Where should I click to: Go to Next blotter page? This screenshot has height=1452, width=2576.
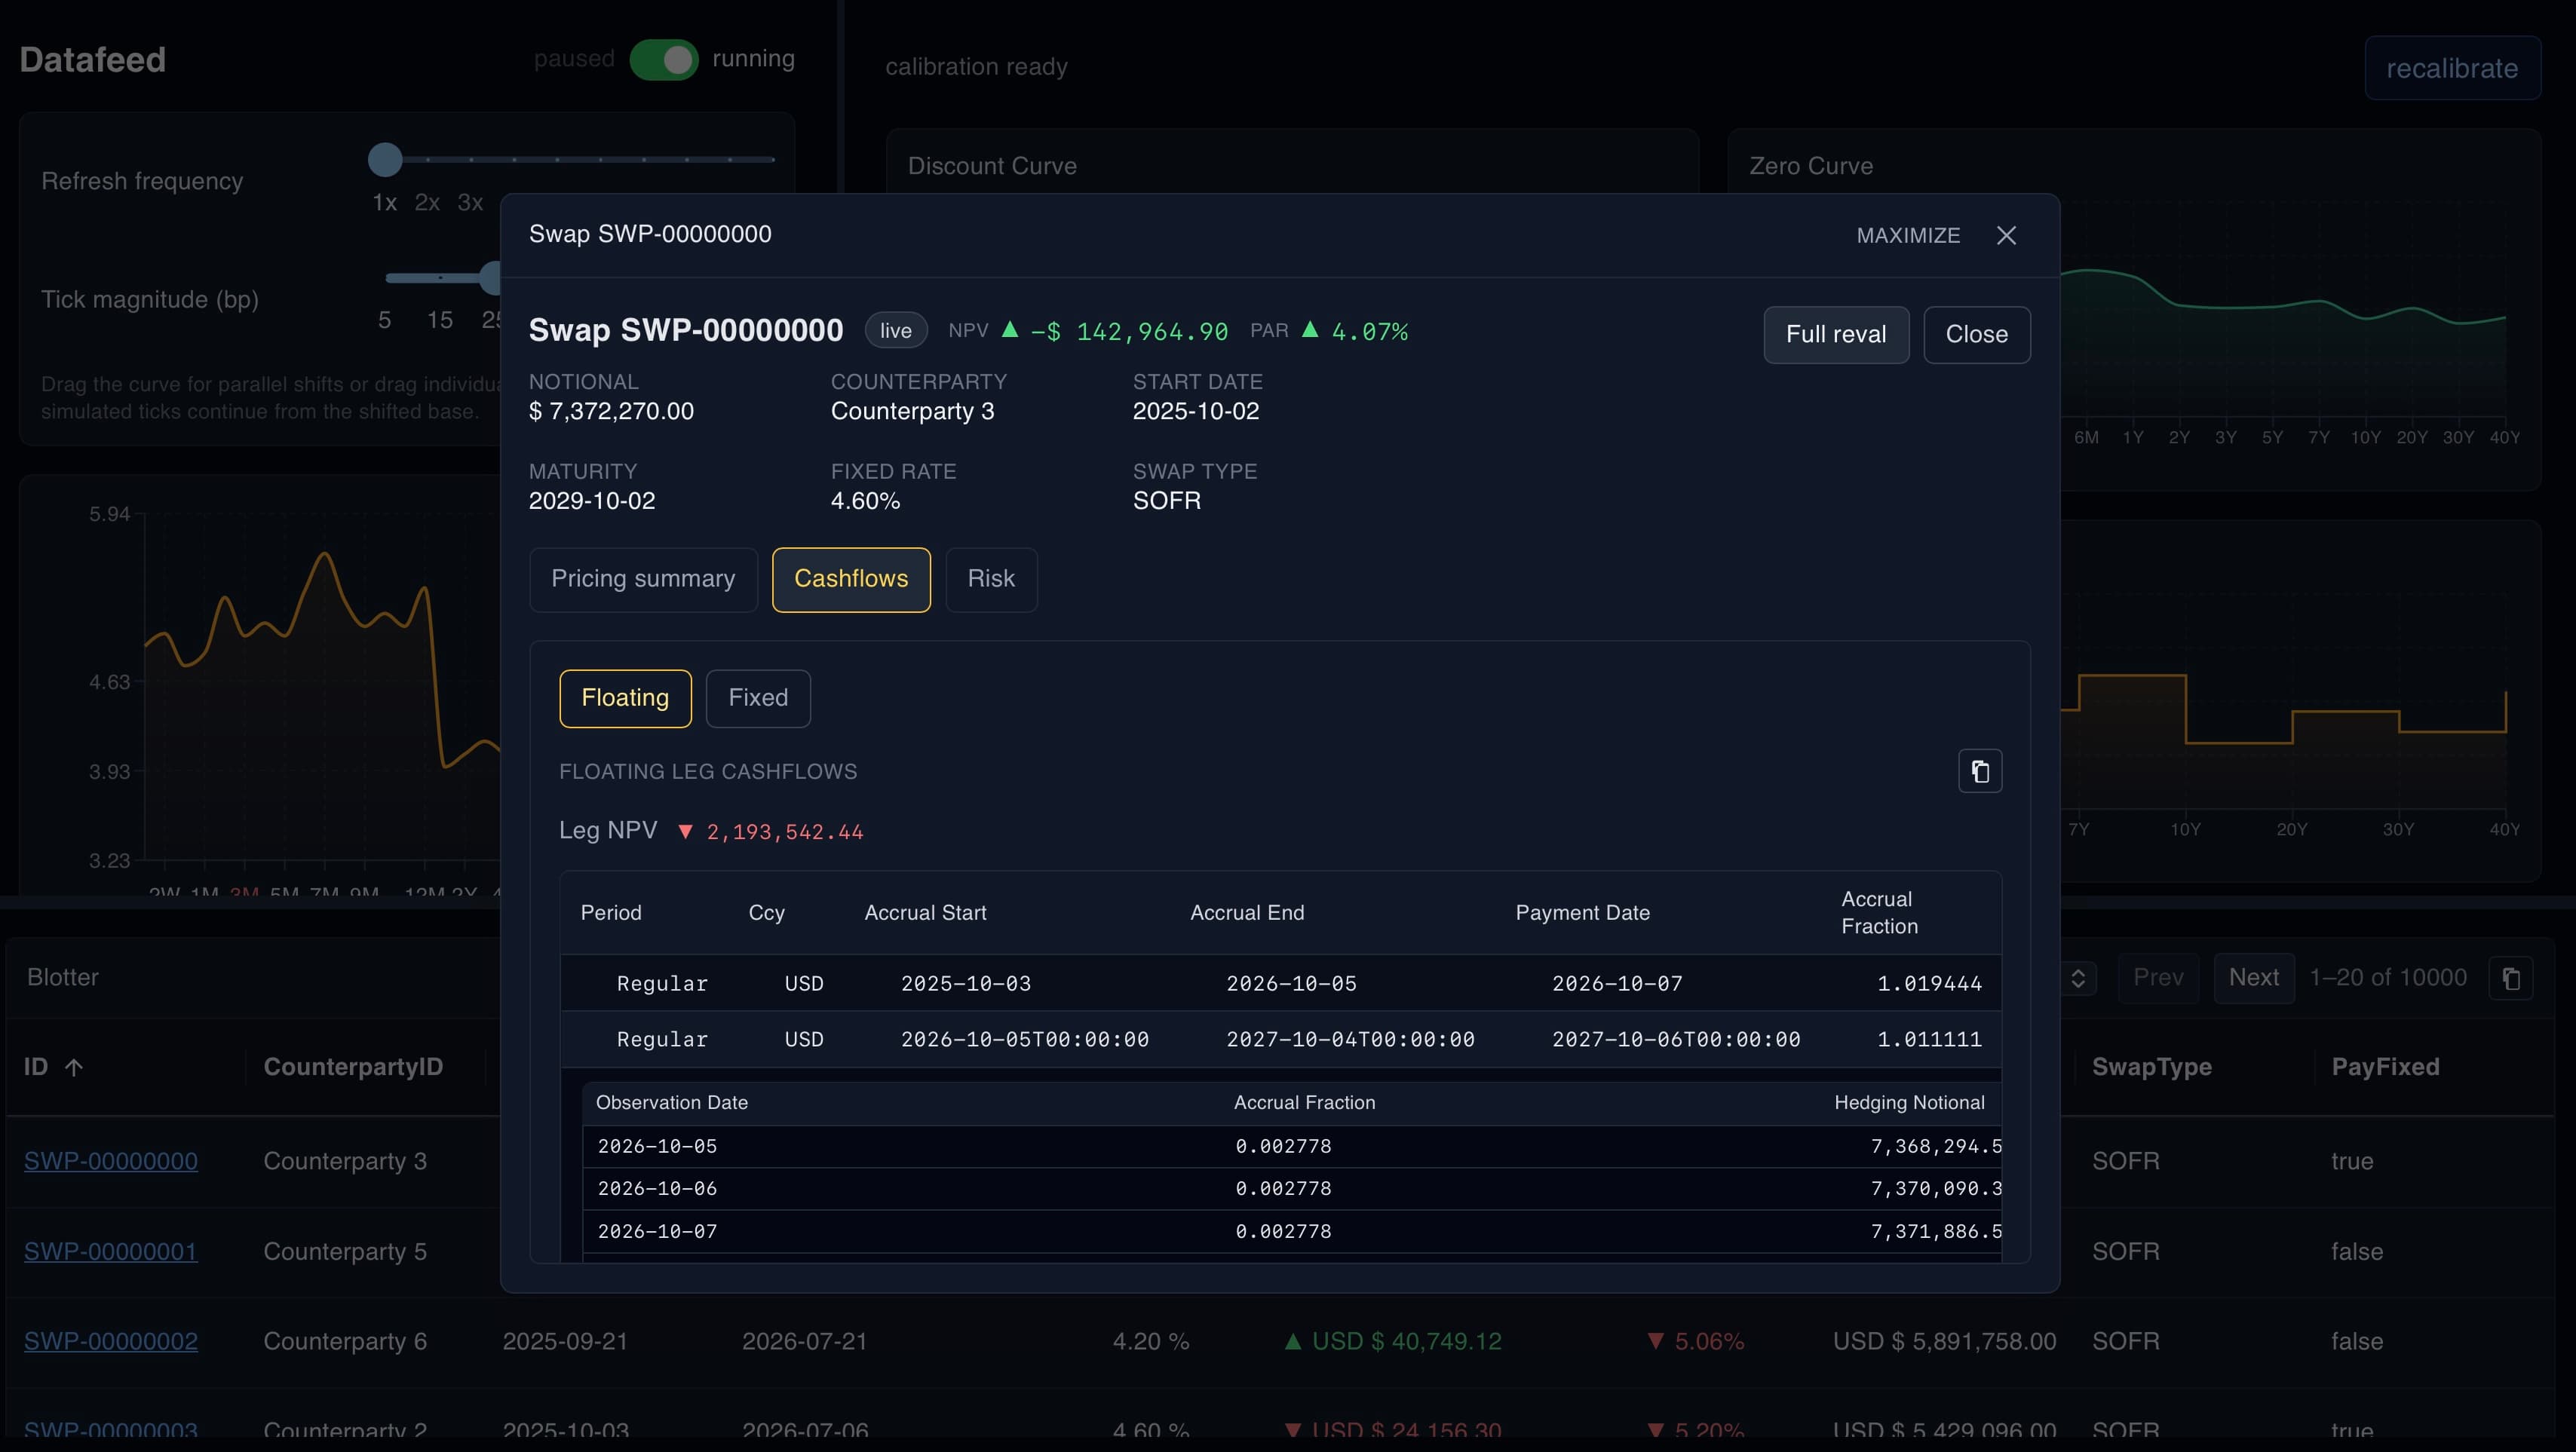[x=2253, y=978]
